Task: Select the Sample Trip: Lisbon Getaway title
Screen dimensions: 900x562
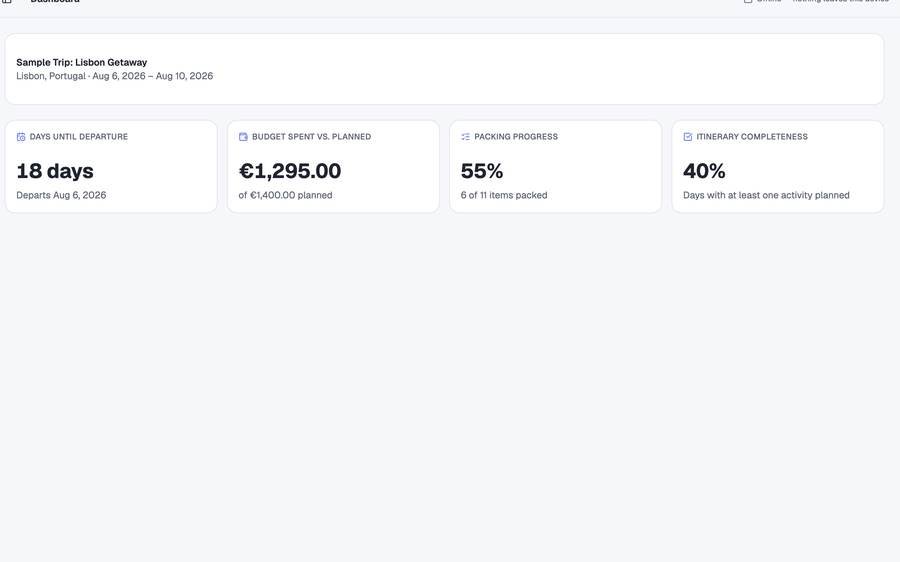Action: (x=82, y=63)
